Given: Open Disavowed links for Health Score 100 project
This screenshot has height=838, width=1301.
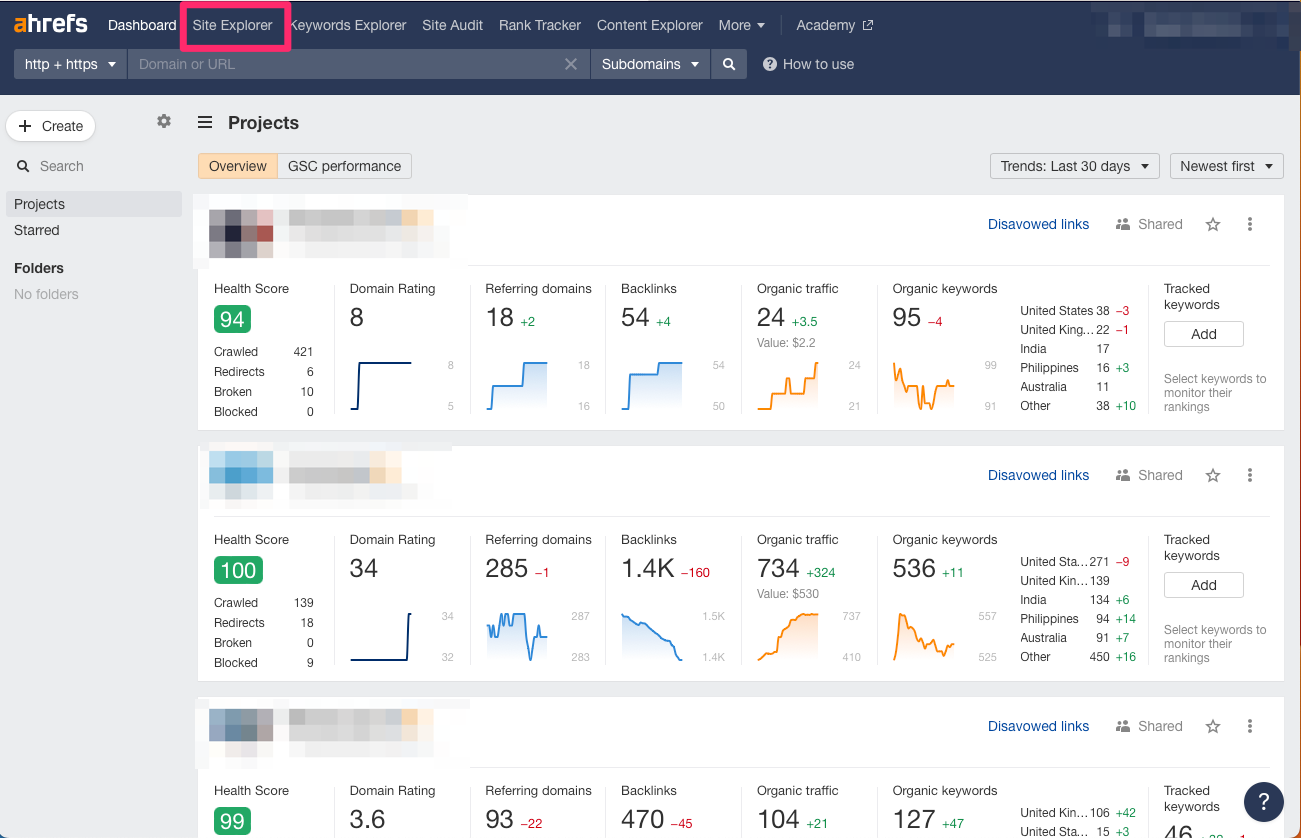Looking at the screenshot, I should click(x=1038, y=475).
